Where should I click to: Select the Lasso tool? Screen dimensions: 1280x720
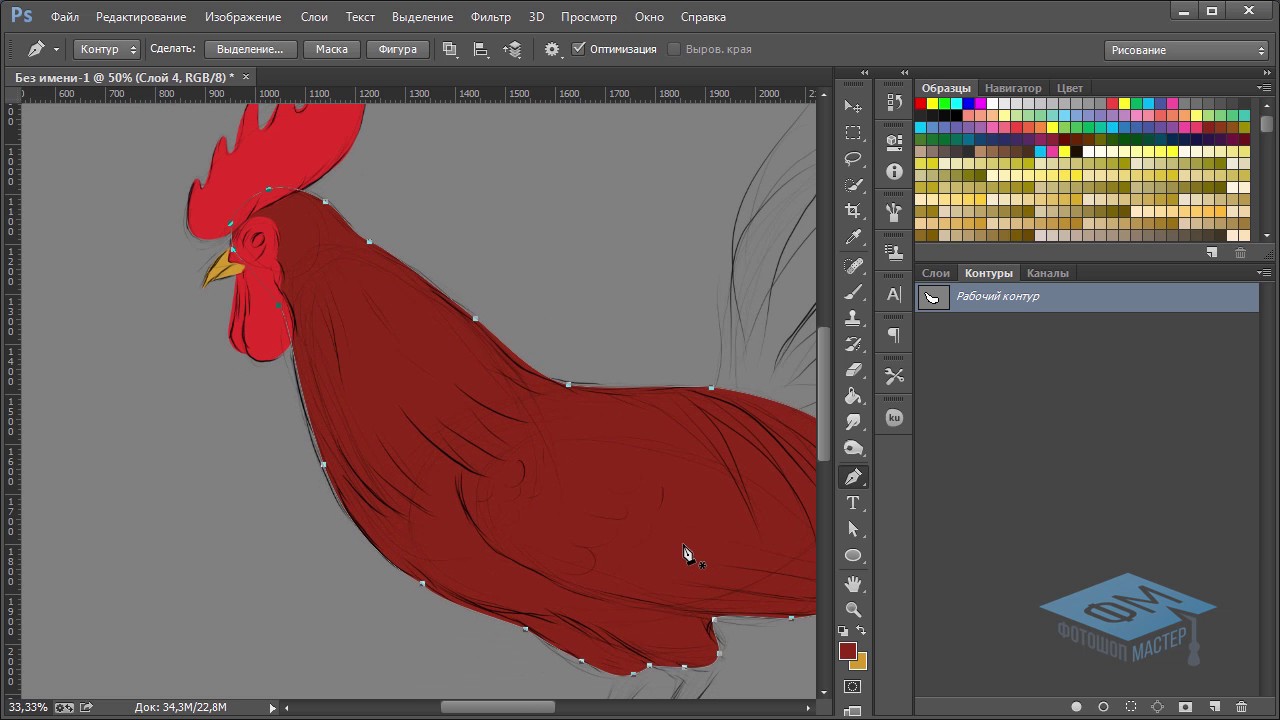click(853, 159)
